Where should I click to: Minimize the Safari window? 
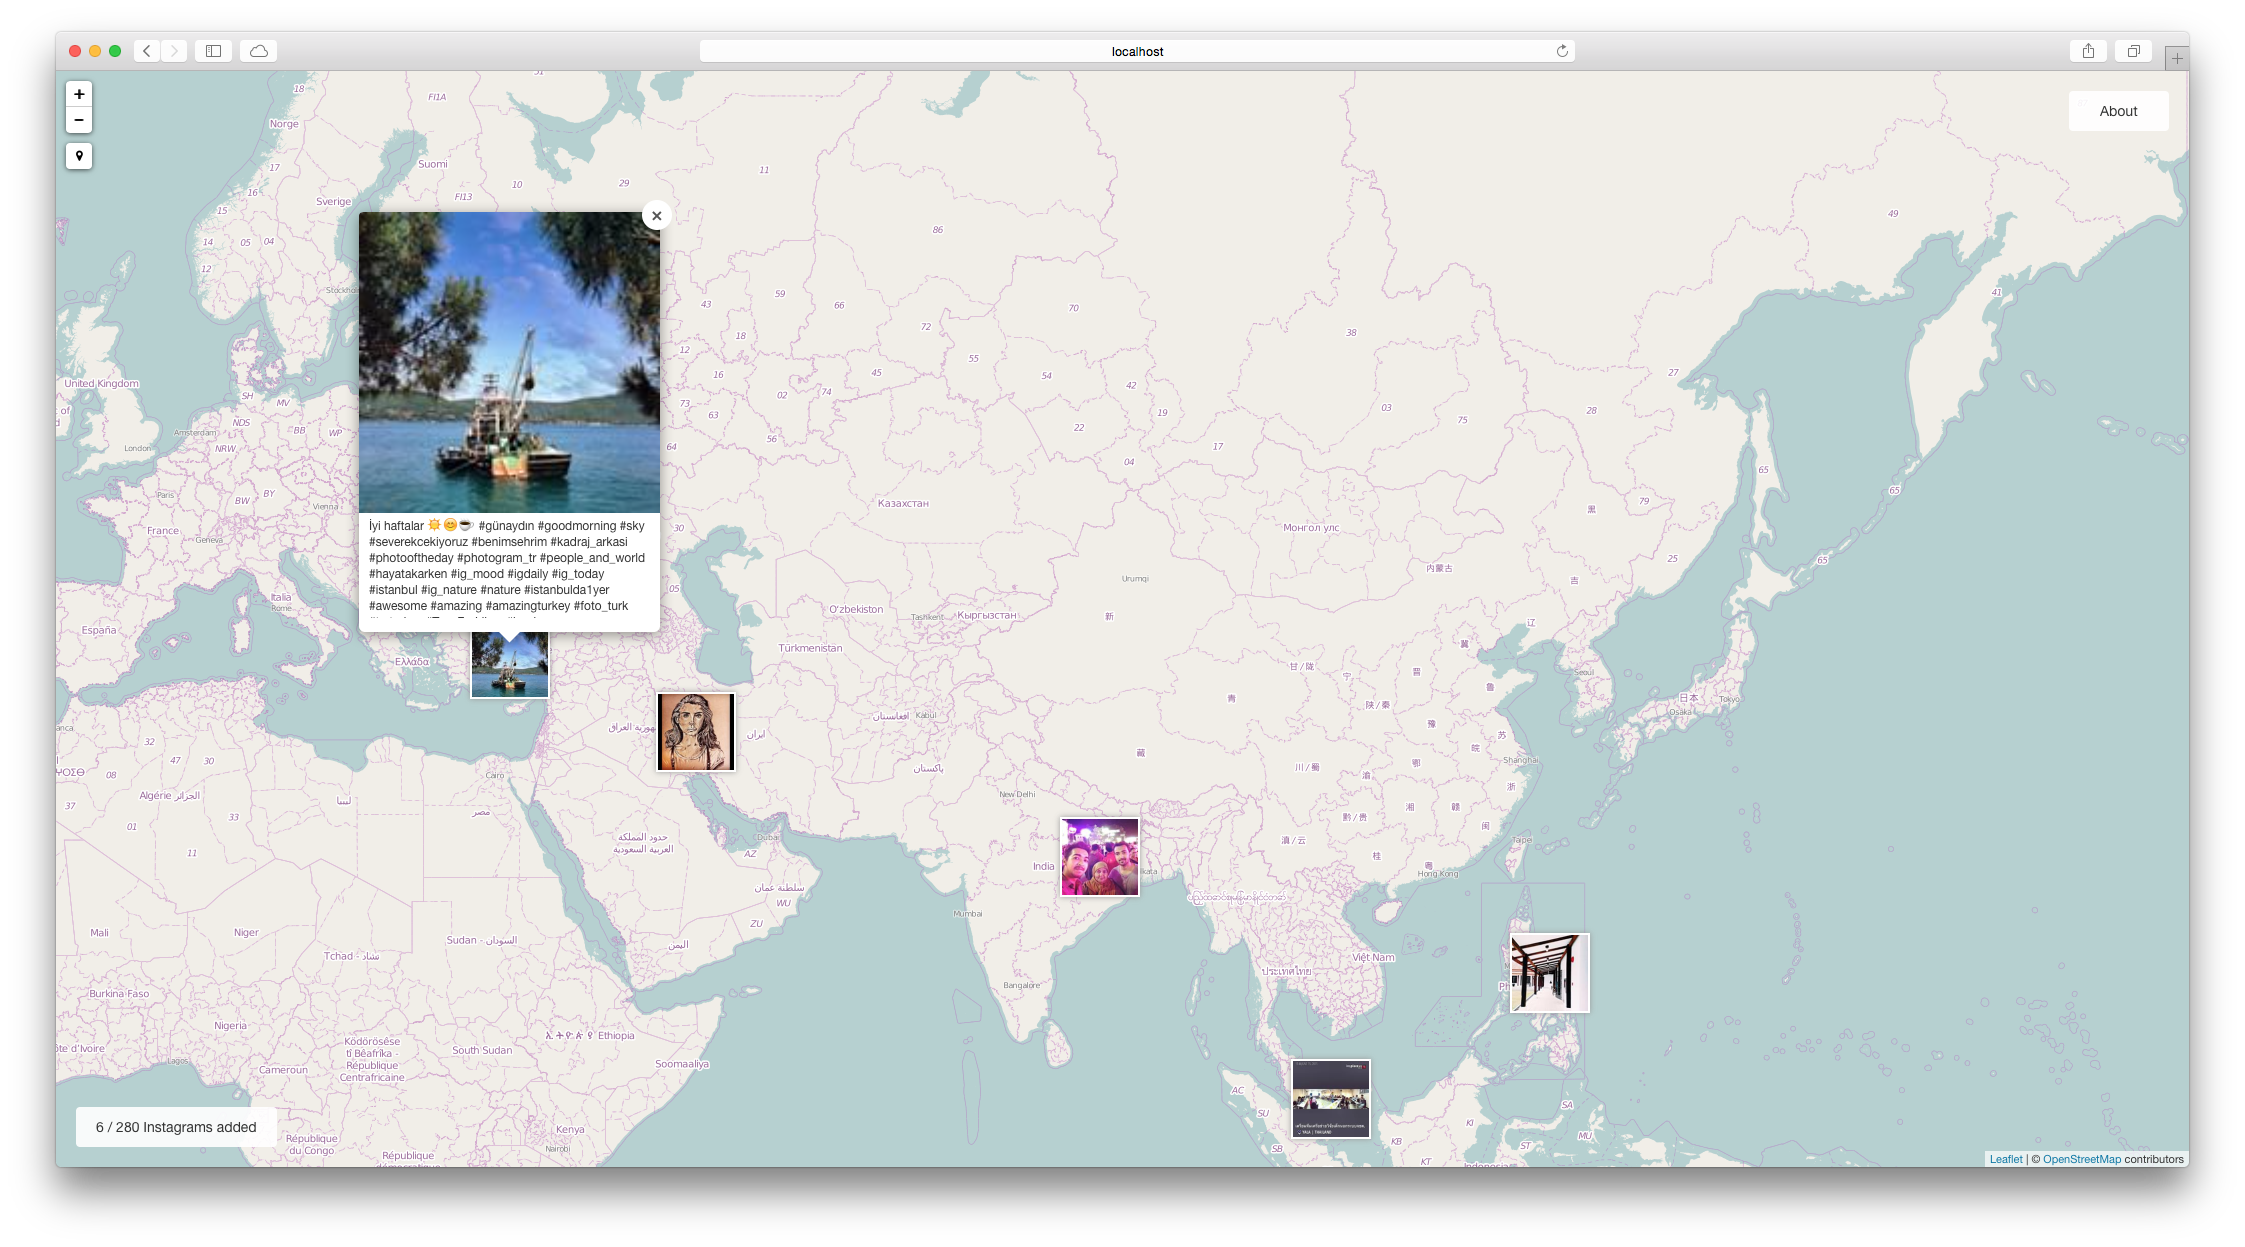tap(95, 51)
